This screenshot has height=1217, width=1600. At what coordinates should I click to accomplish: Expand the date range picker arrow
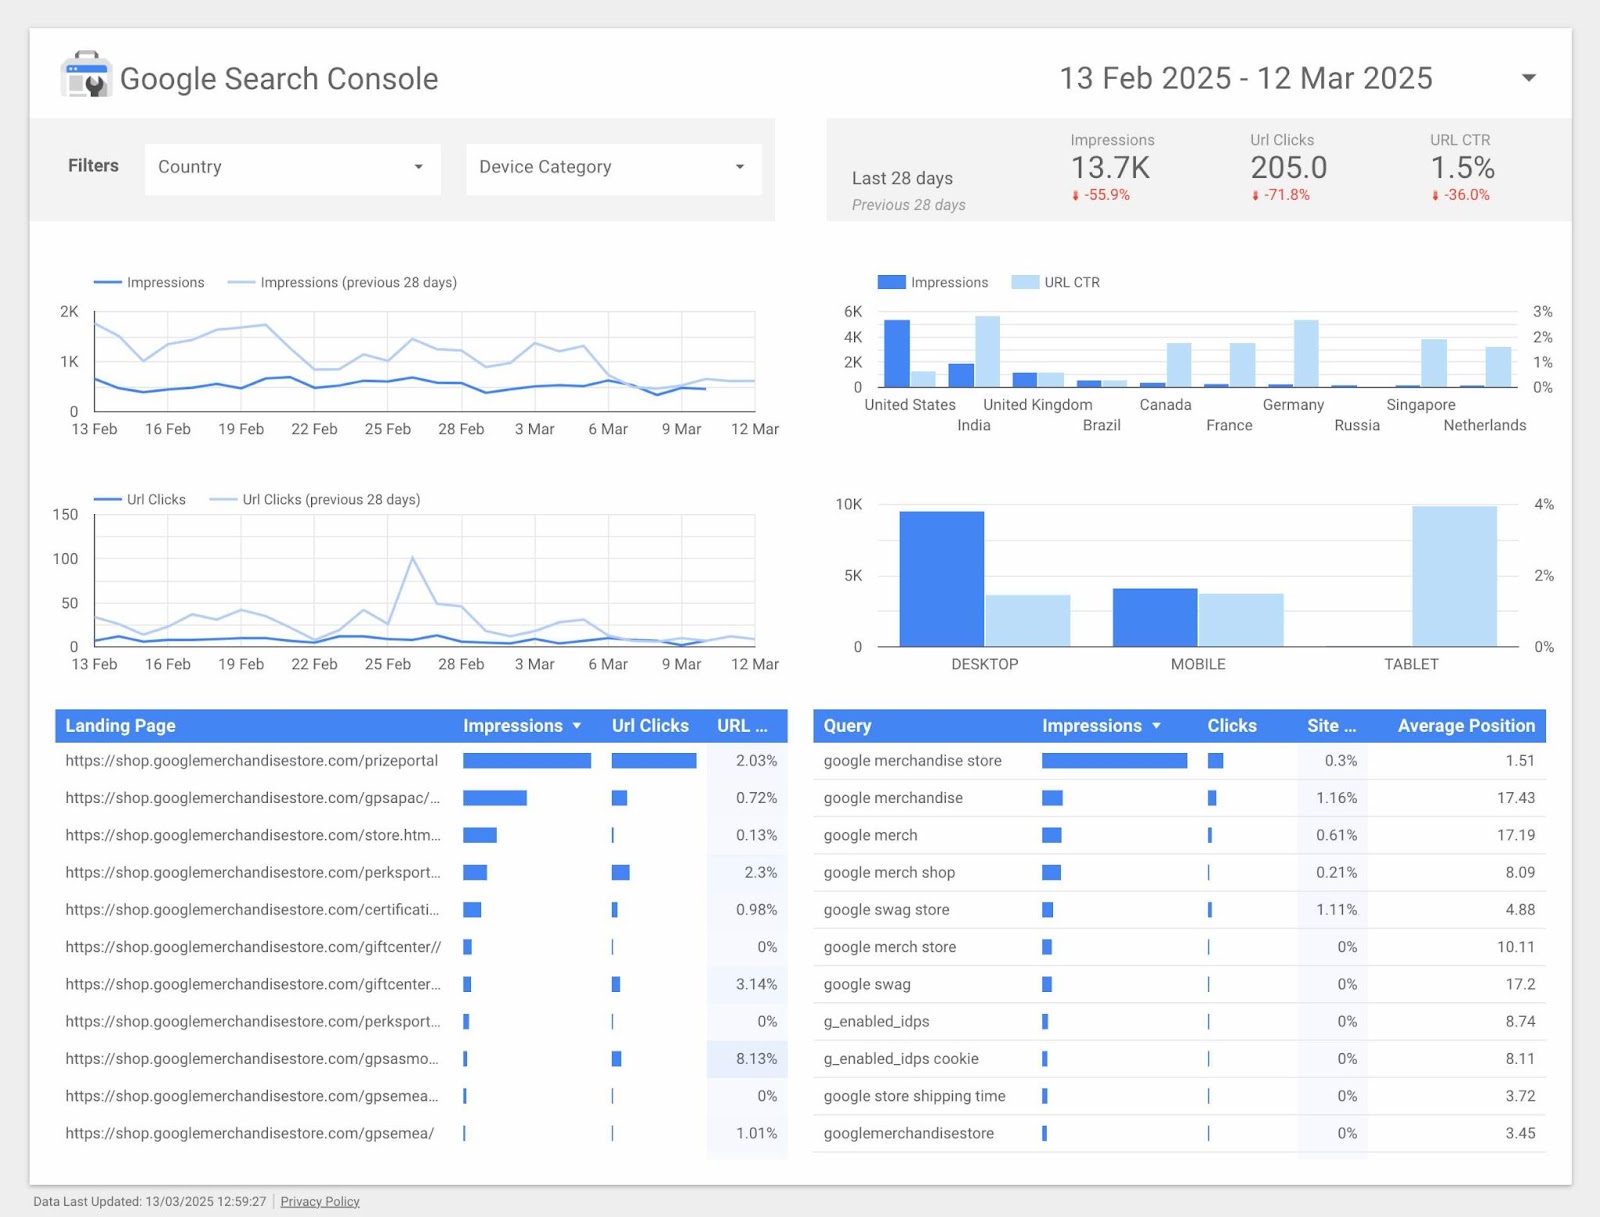(1529, 77)
